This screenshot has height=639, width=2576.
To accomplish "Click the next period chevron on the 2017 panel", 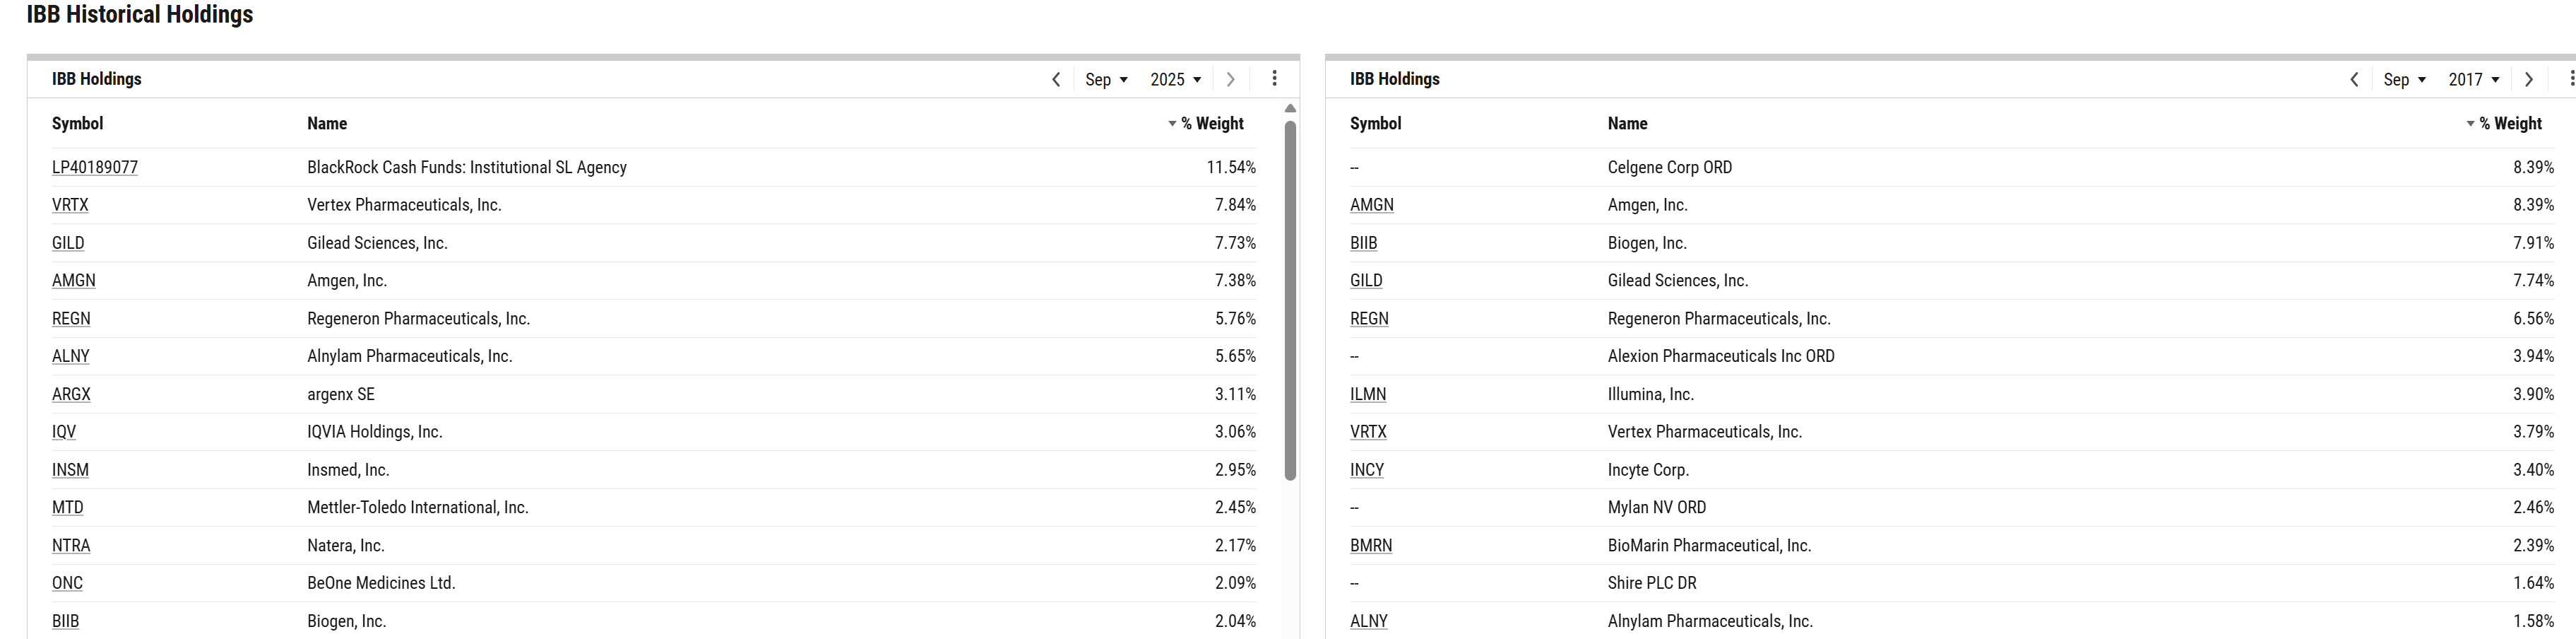I will pyautogui.click(x=2528, y=79).
